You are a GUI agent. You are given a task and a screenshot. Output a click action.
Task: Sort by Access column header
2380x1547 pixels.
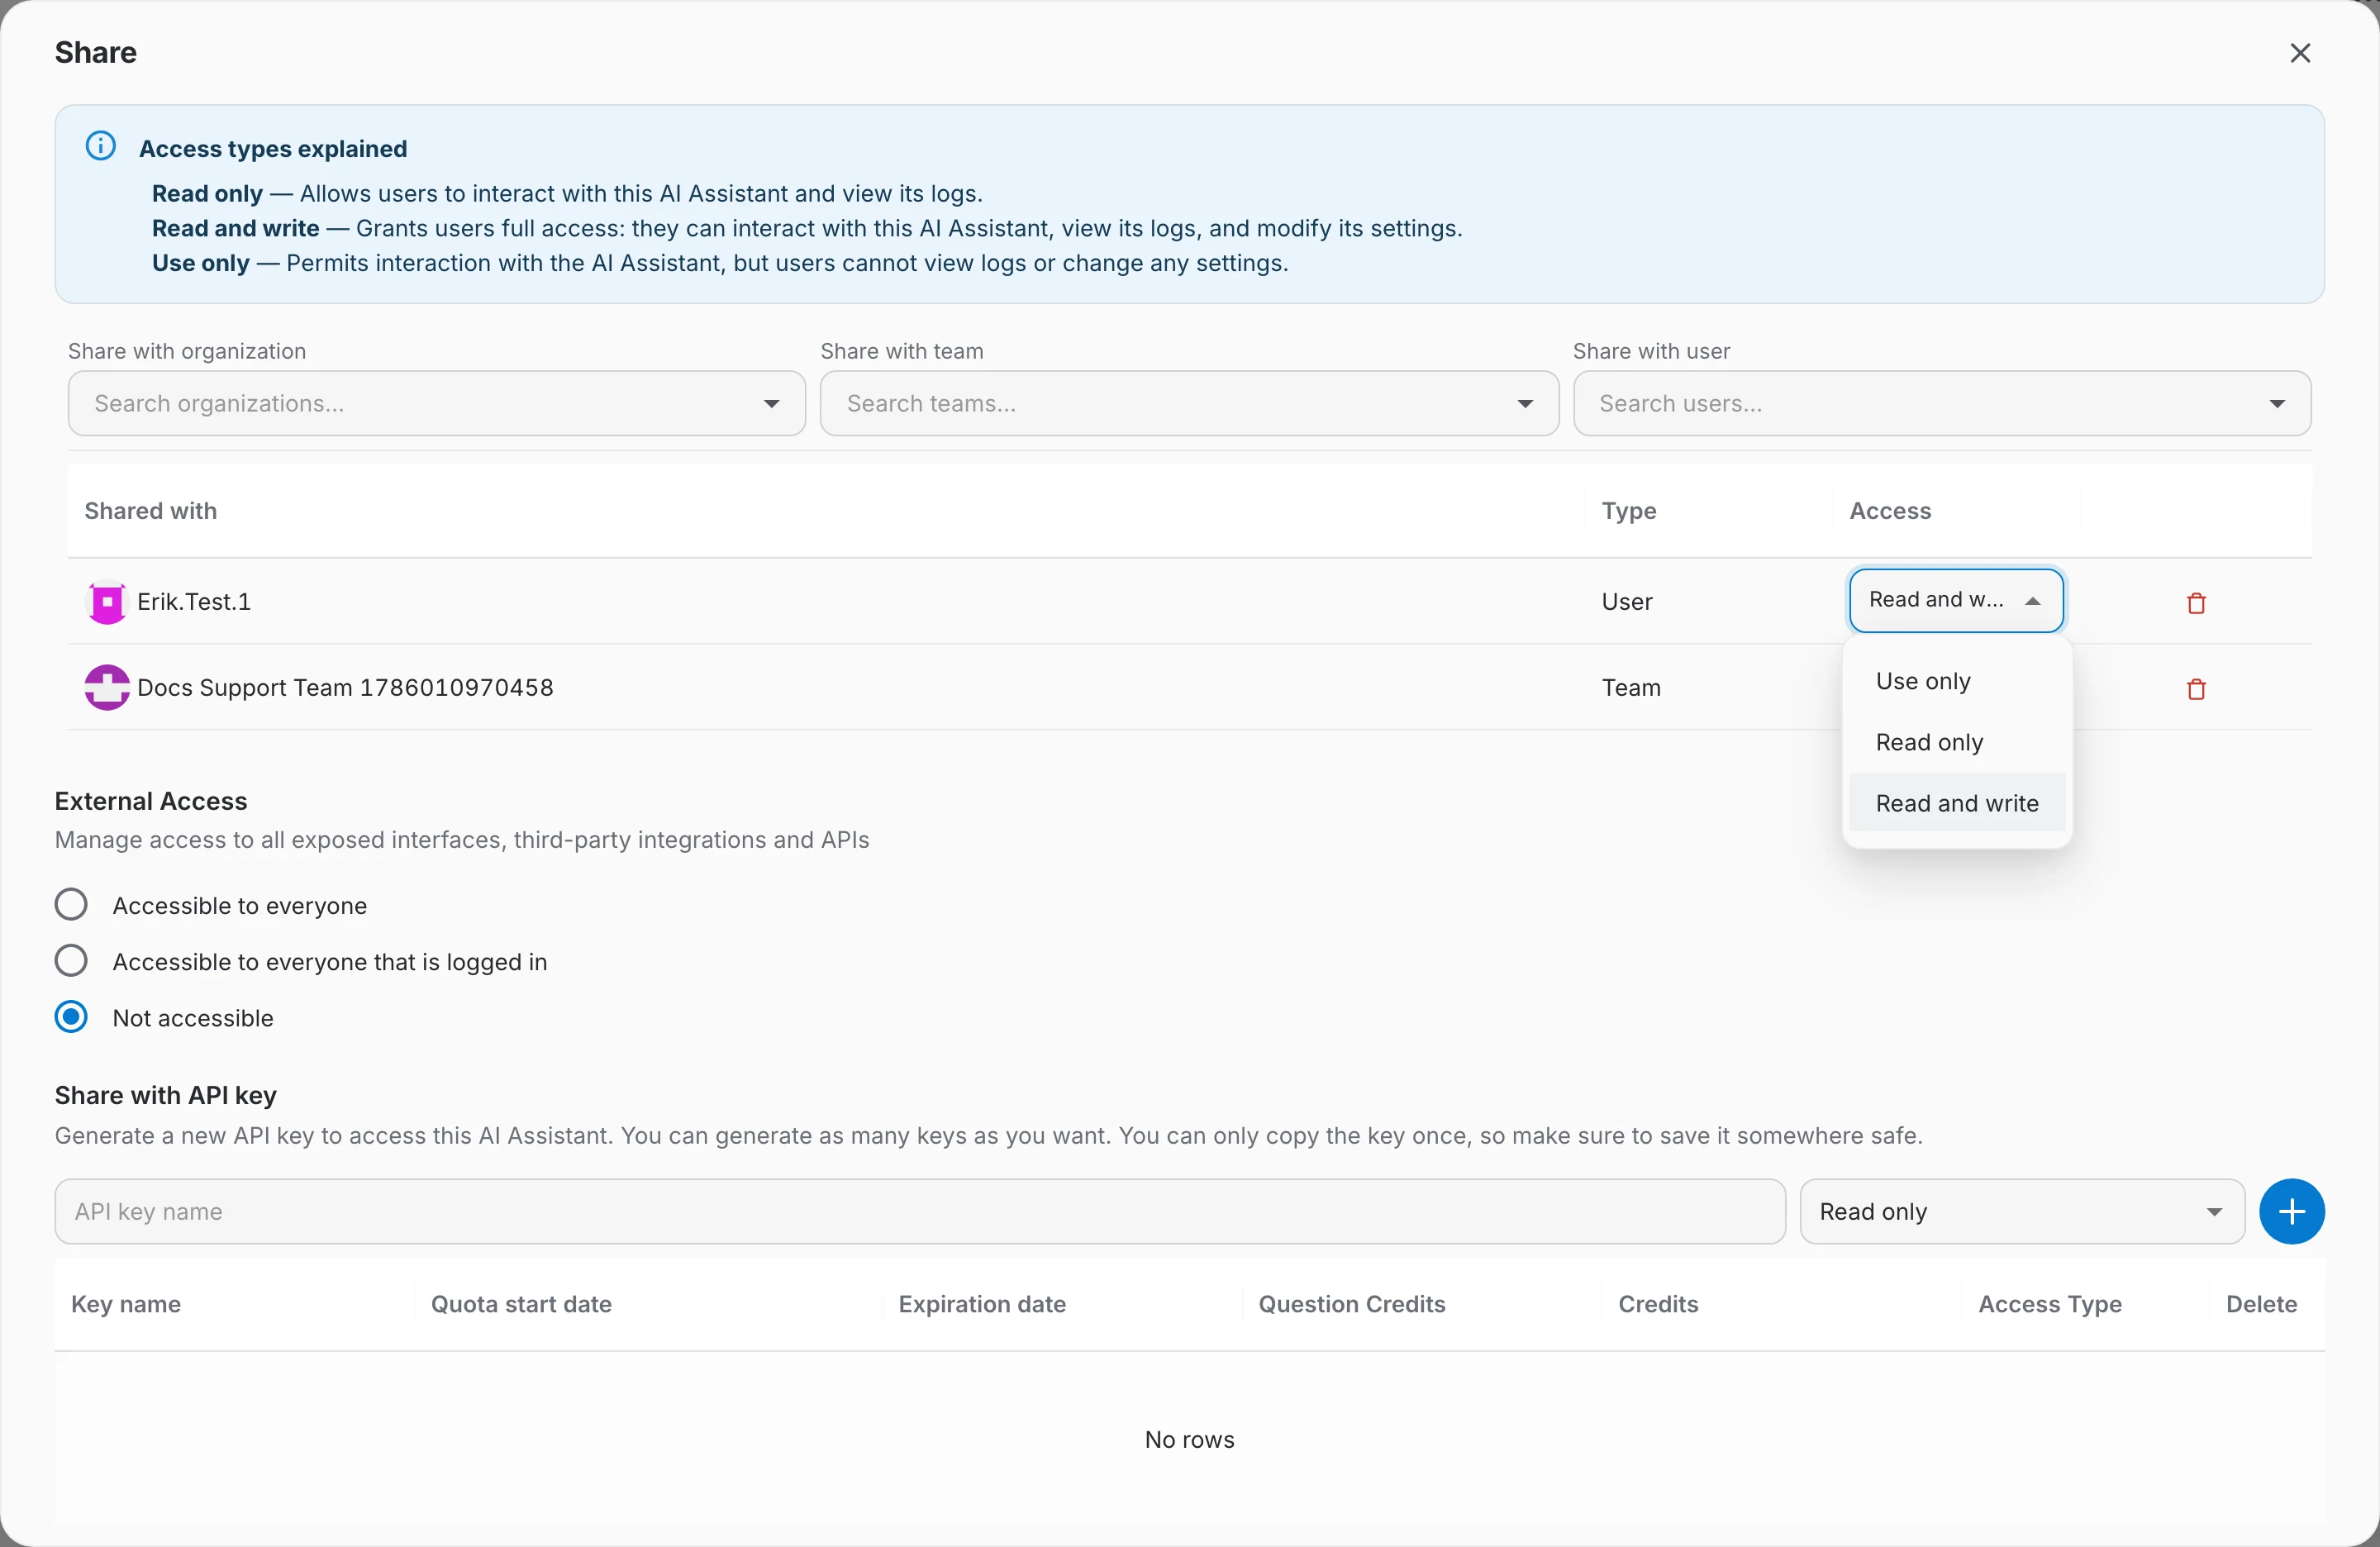[1890, 511]
